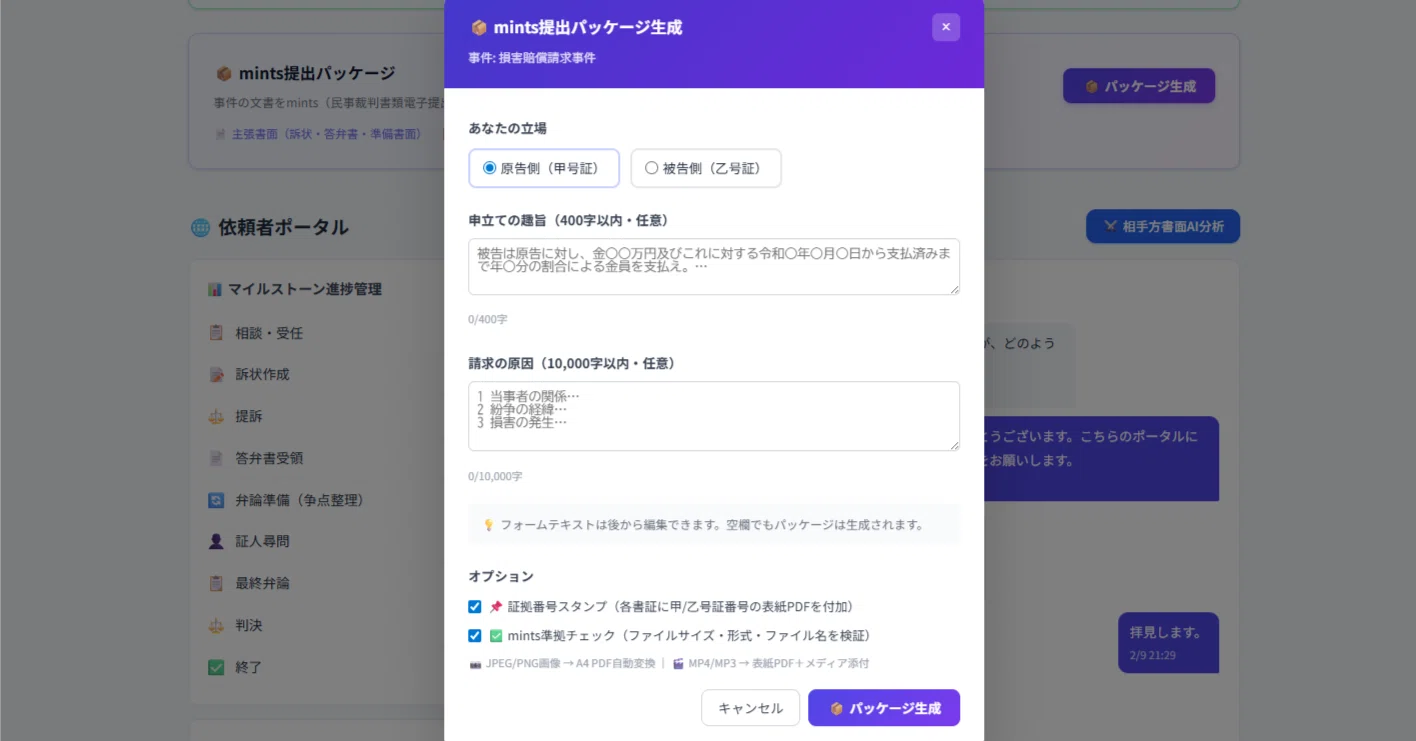Click background パッケージ生成 button on page
This screenshot has height=741, width=1416.
click(1139, 86)
